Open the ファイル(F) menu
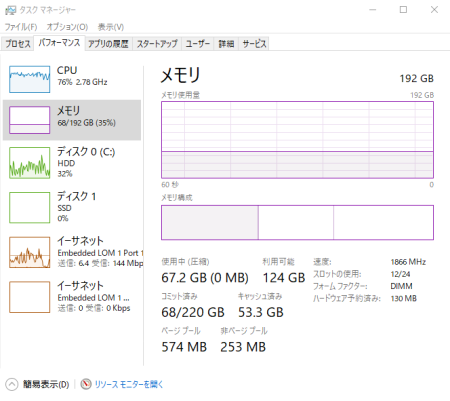The width and height of the screenshot is (450, 401). point(21,27)
